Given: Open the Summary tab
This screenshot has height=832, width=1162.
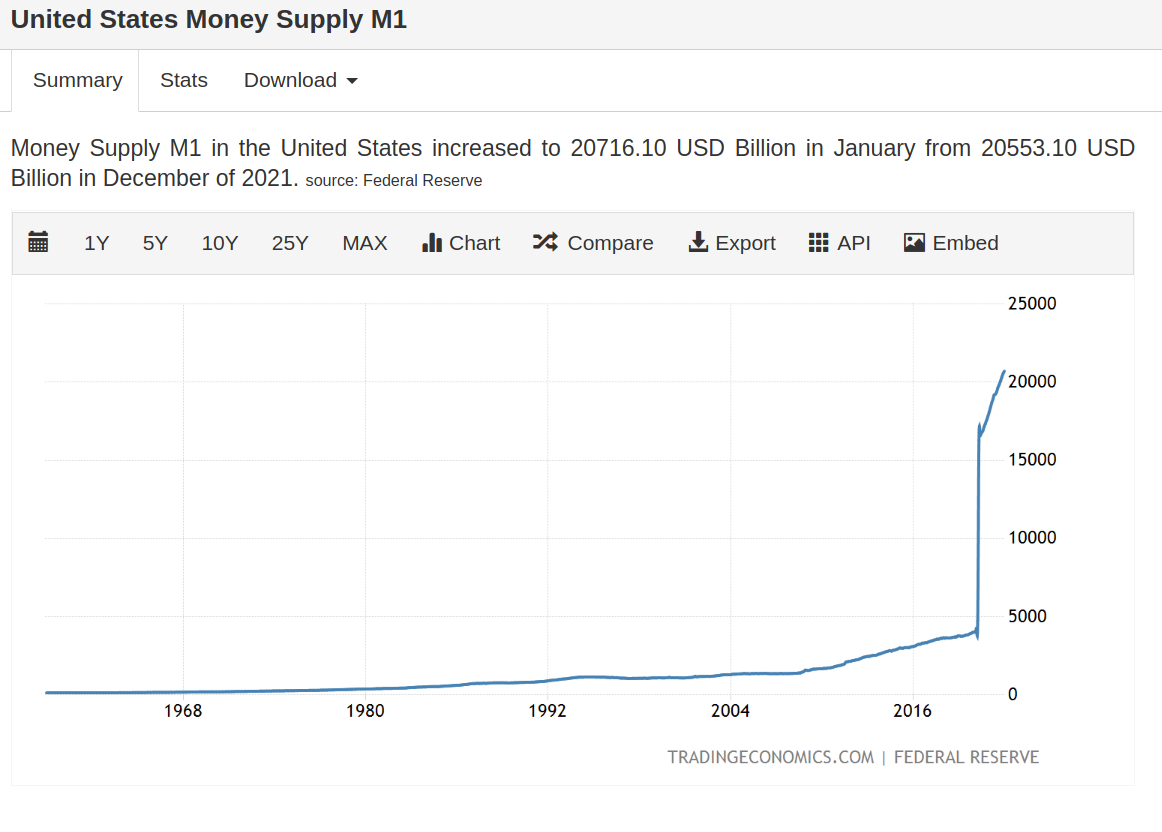Looking at the screenshot, I should pyautogui.click(x=77, y=80).
